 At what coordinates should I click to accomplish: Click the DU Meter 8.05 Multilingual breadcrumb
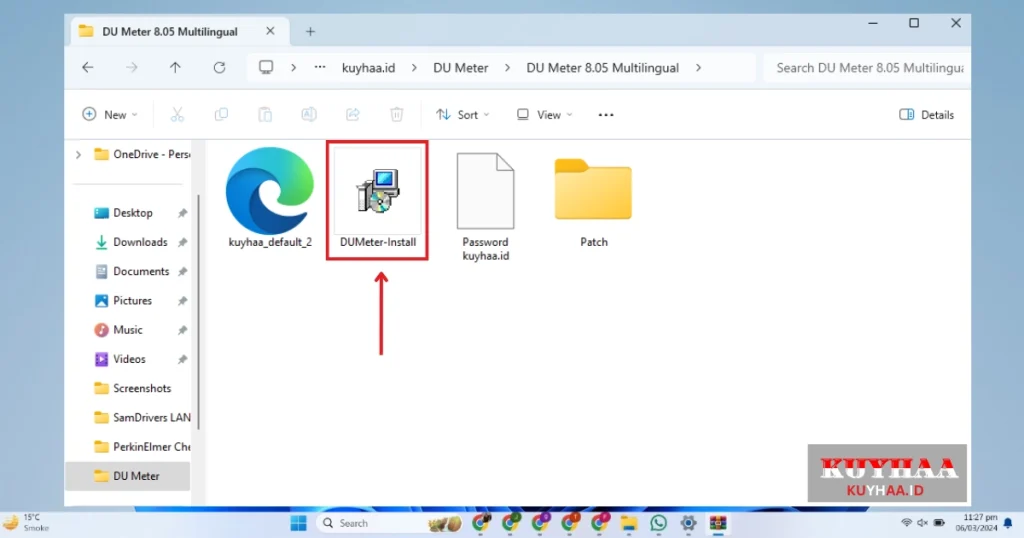click(602, 67)
